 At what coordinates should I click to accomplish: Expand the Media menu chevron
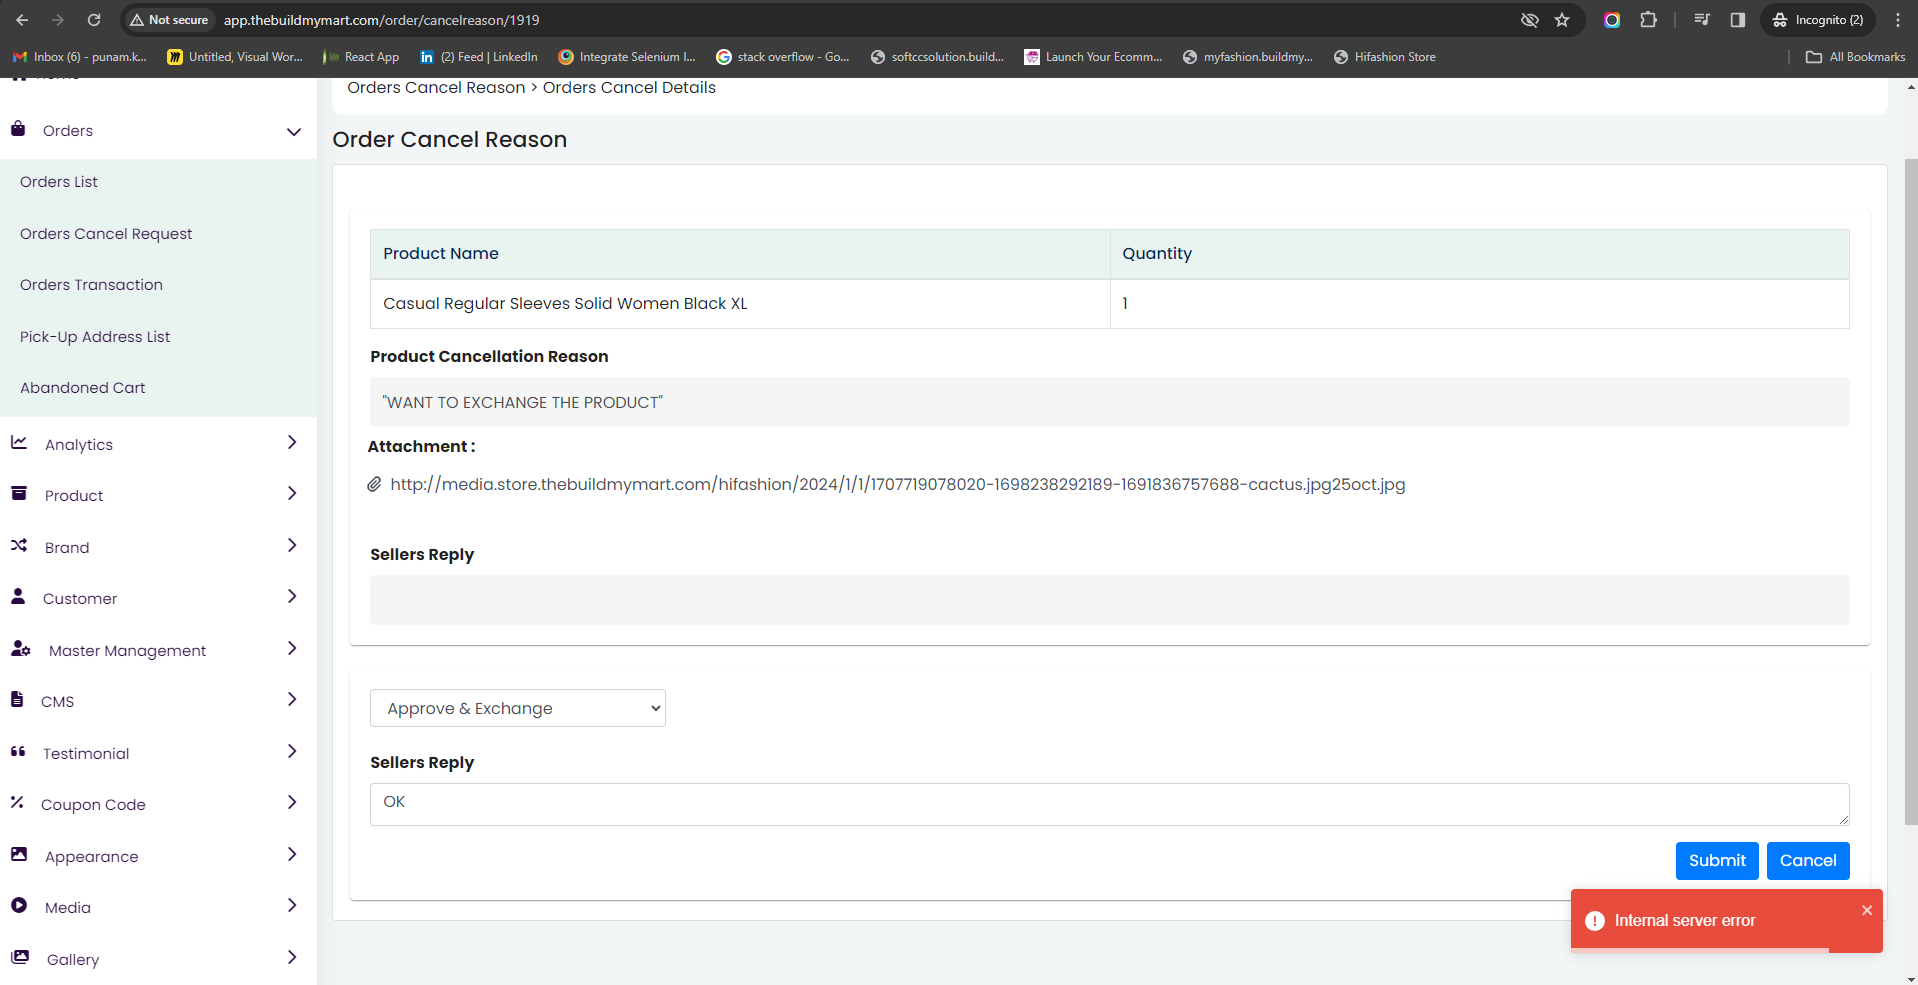[292, 905]
